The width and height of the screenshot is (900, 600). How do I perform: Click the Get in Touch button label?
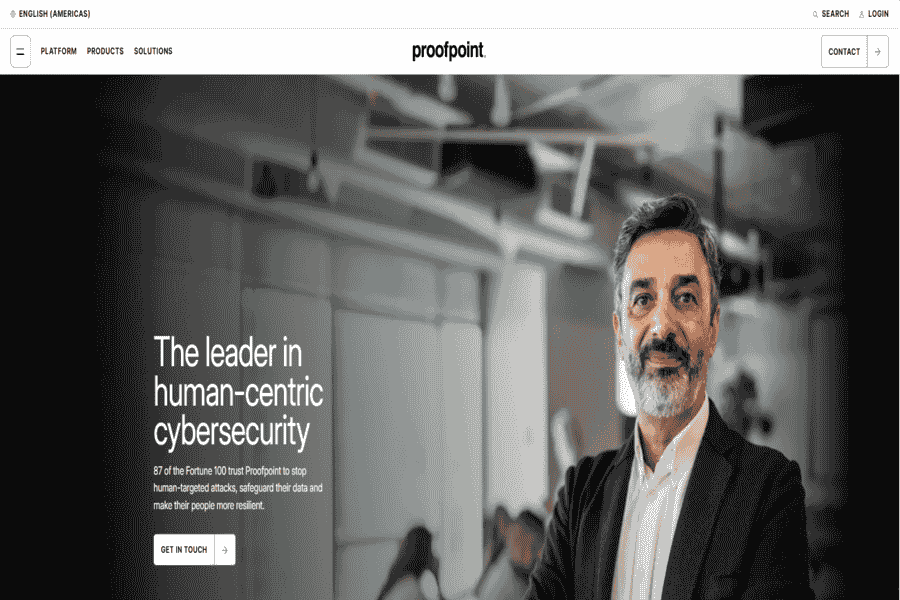point(184,549)
